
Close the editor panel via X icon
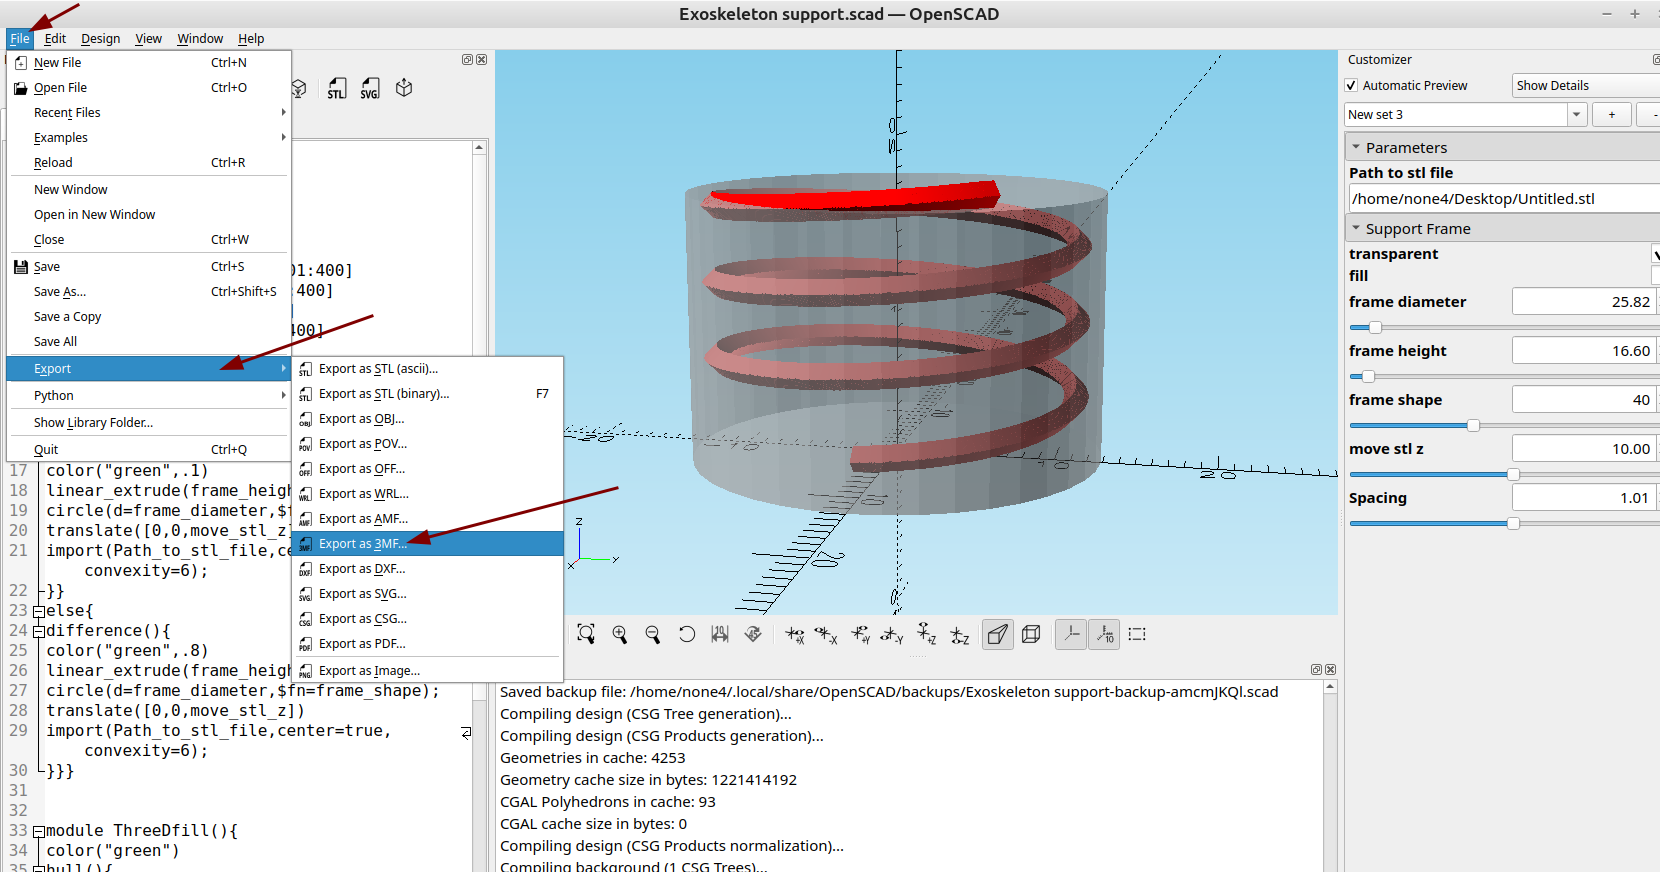pyautogui.click(x=482, y=60)
